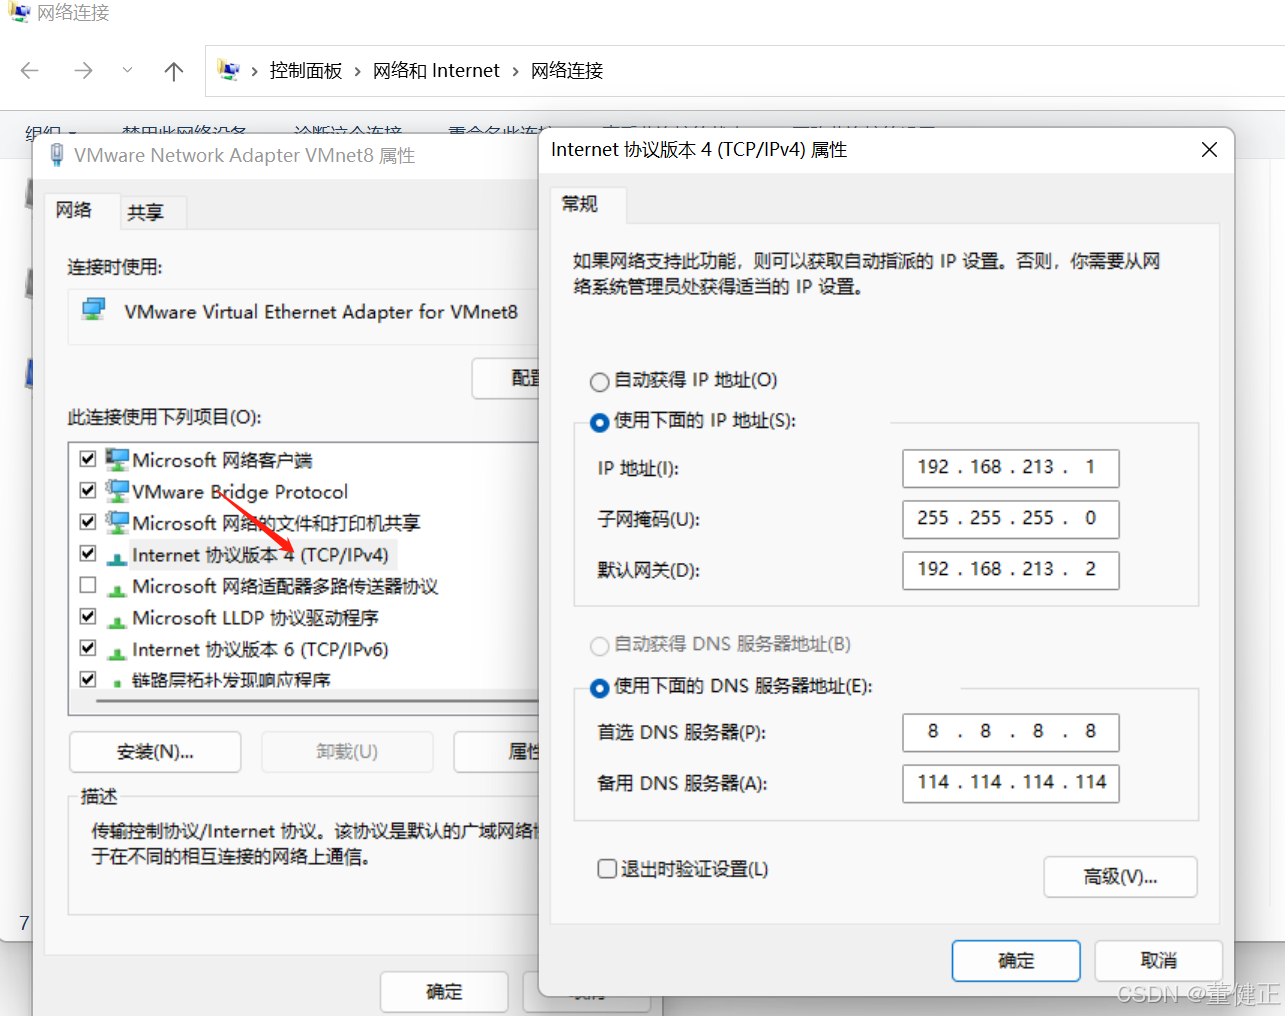1285x1016 pixels.
Task: Click the 多路传送器协议 item icon
Action: pyautogui.click(x=117, y=589)
